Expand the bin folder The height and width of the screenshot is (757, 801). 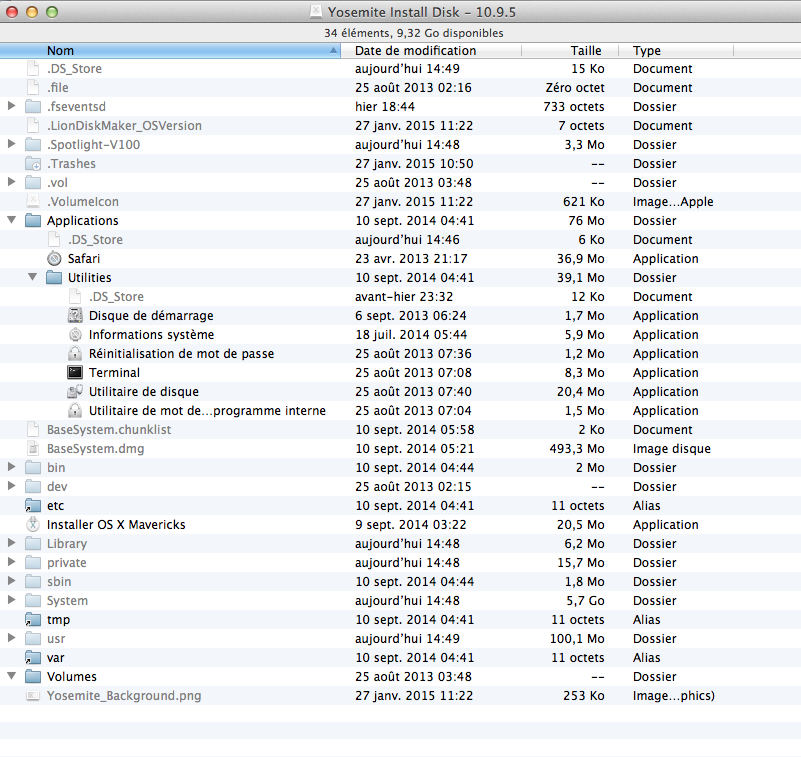(11, 467)
